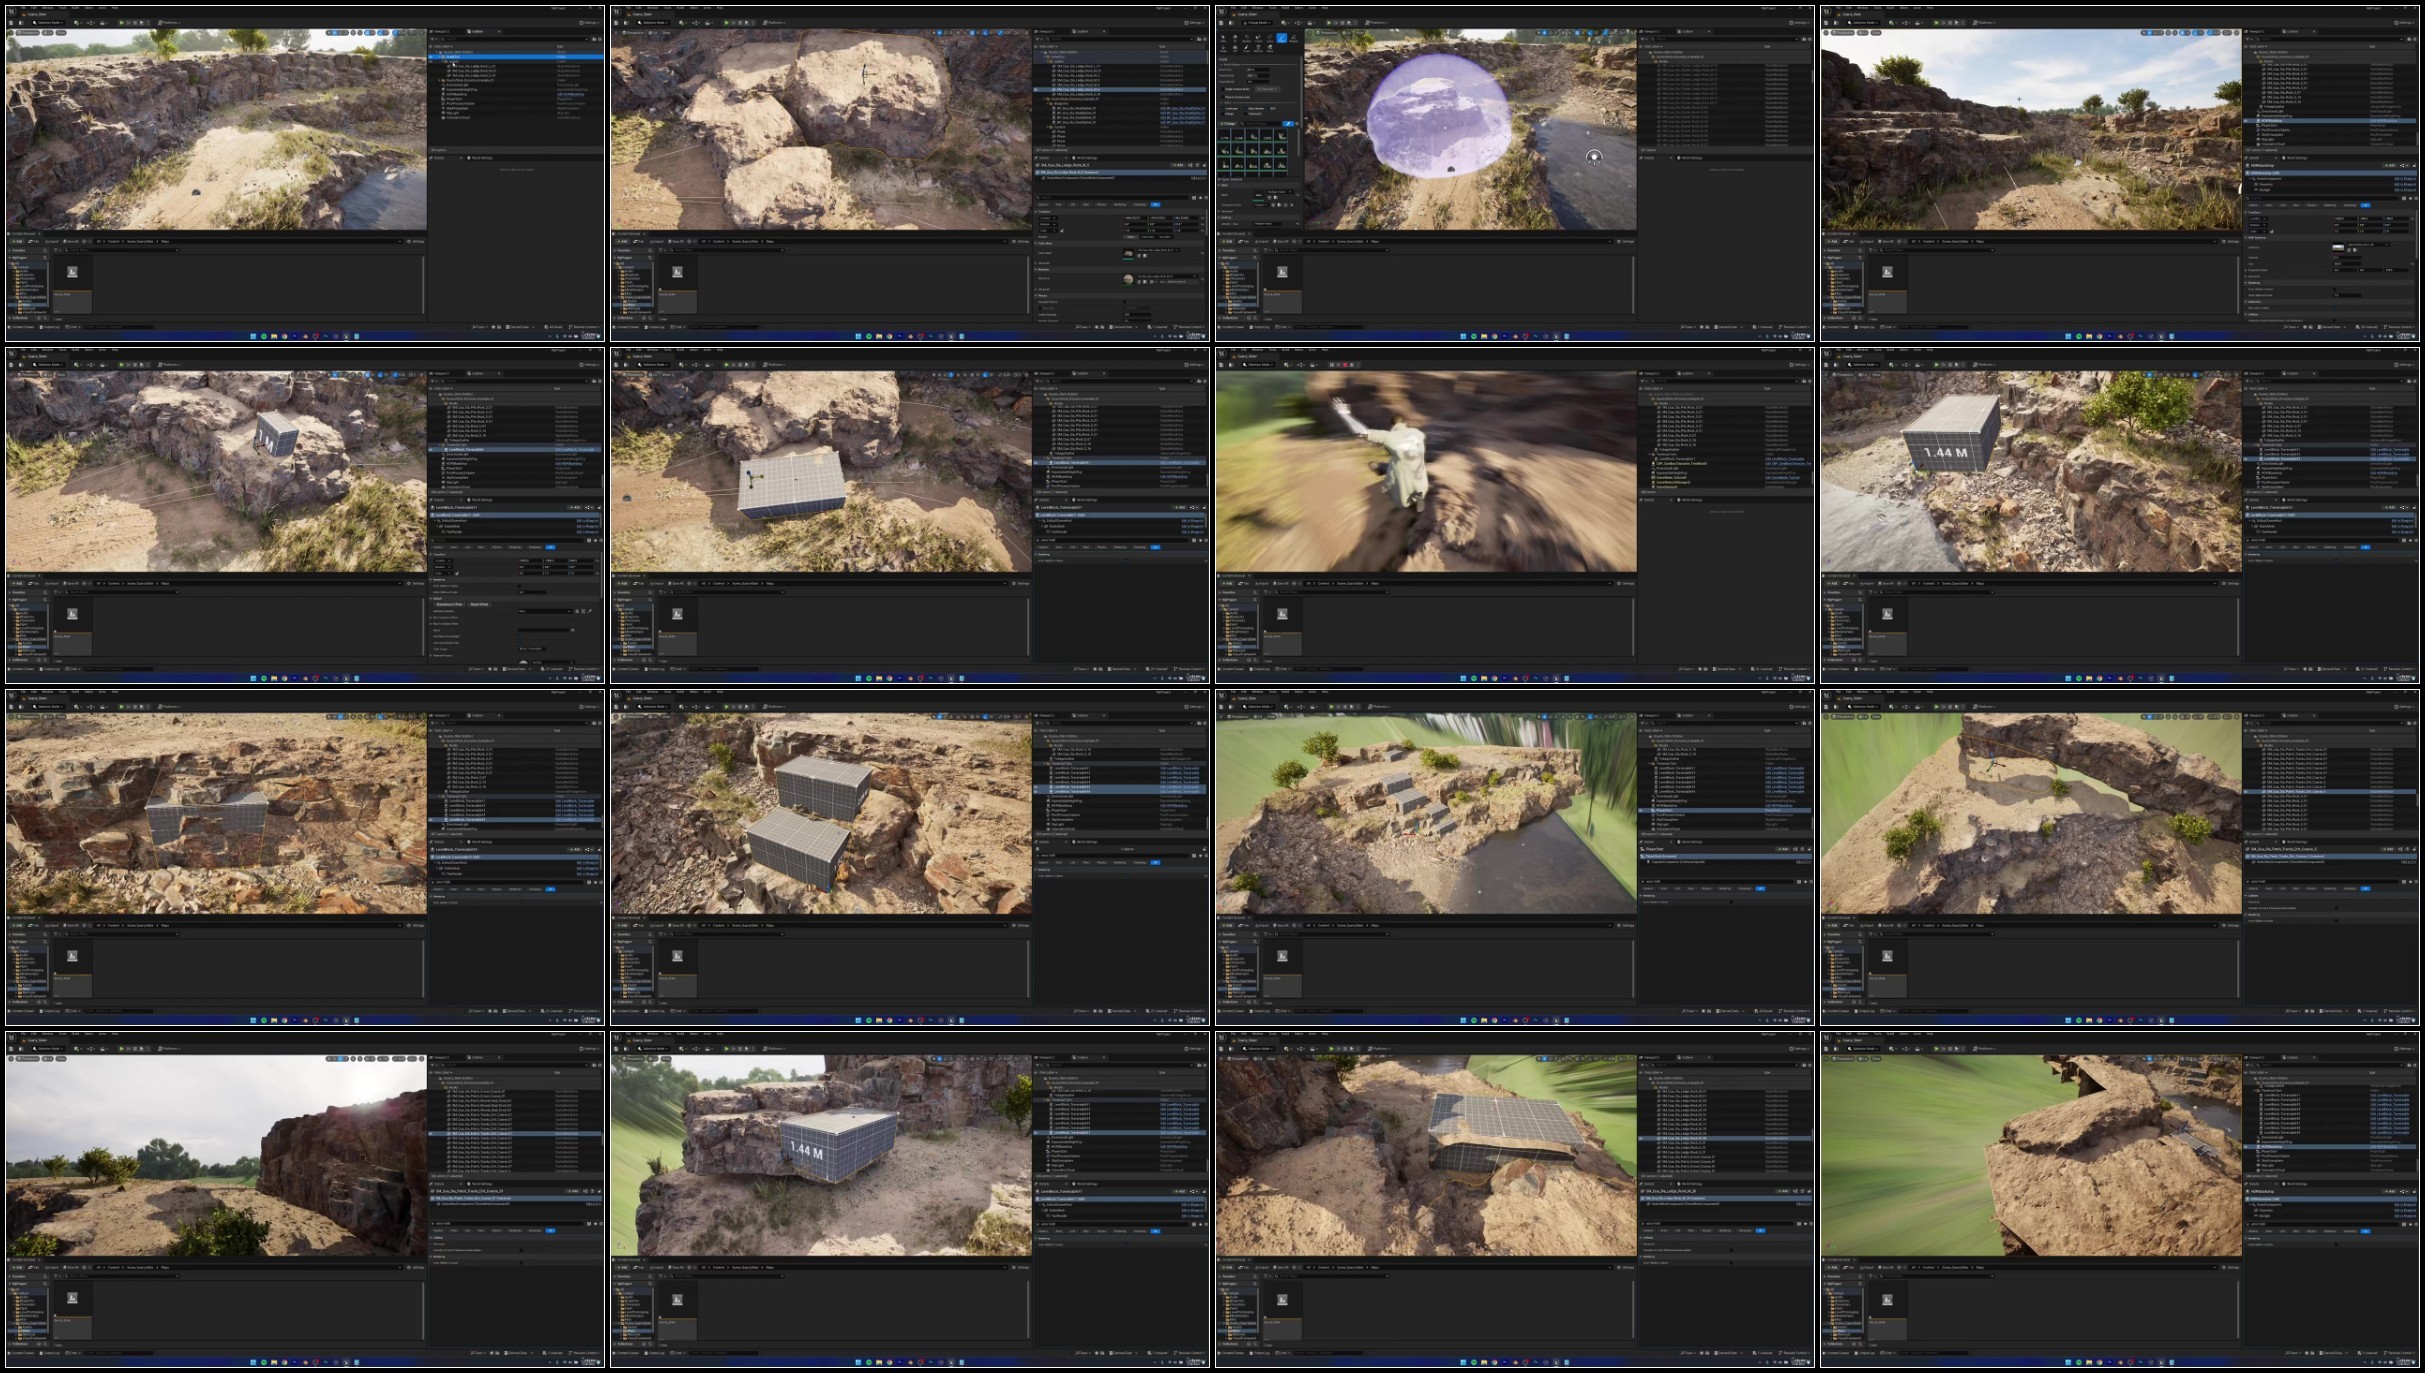2425x1373 pixels.
Task: Toggle eye visibility of highlighted row, top-left screenshot
Action: pos(433,57)
